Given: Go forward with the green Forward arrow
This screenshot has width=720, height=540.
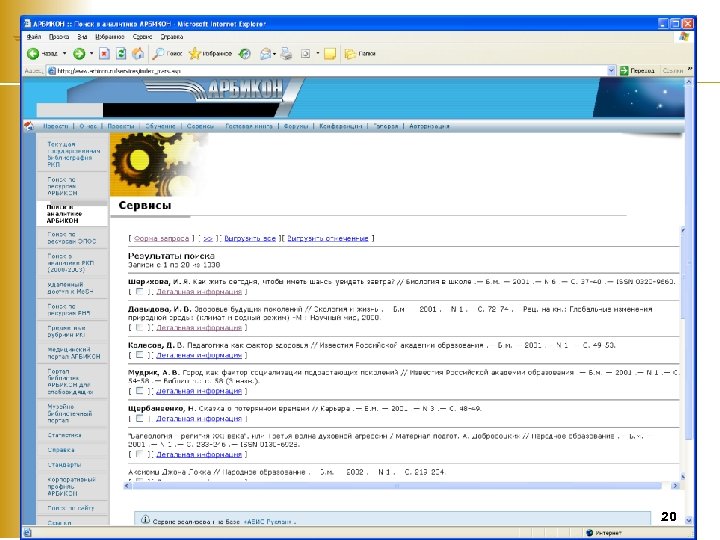Looking at the screenshot, I should 79,54.
